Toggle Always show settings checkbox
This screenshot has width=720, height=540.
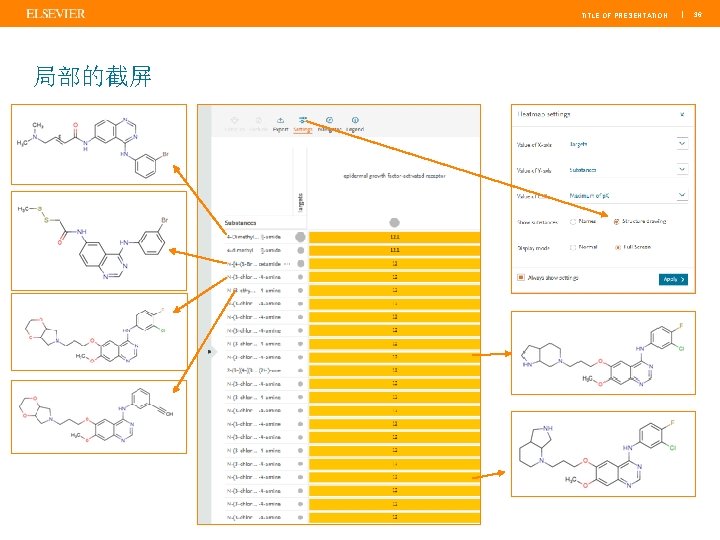coord(521,277)
